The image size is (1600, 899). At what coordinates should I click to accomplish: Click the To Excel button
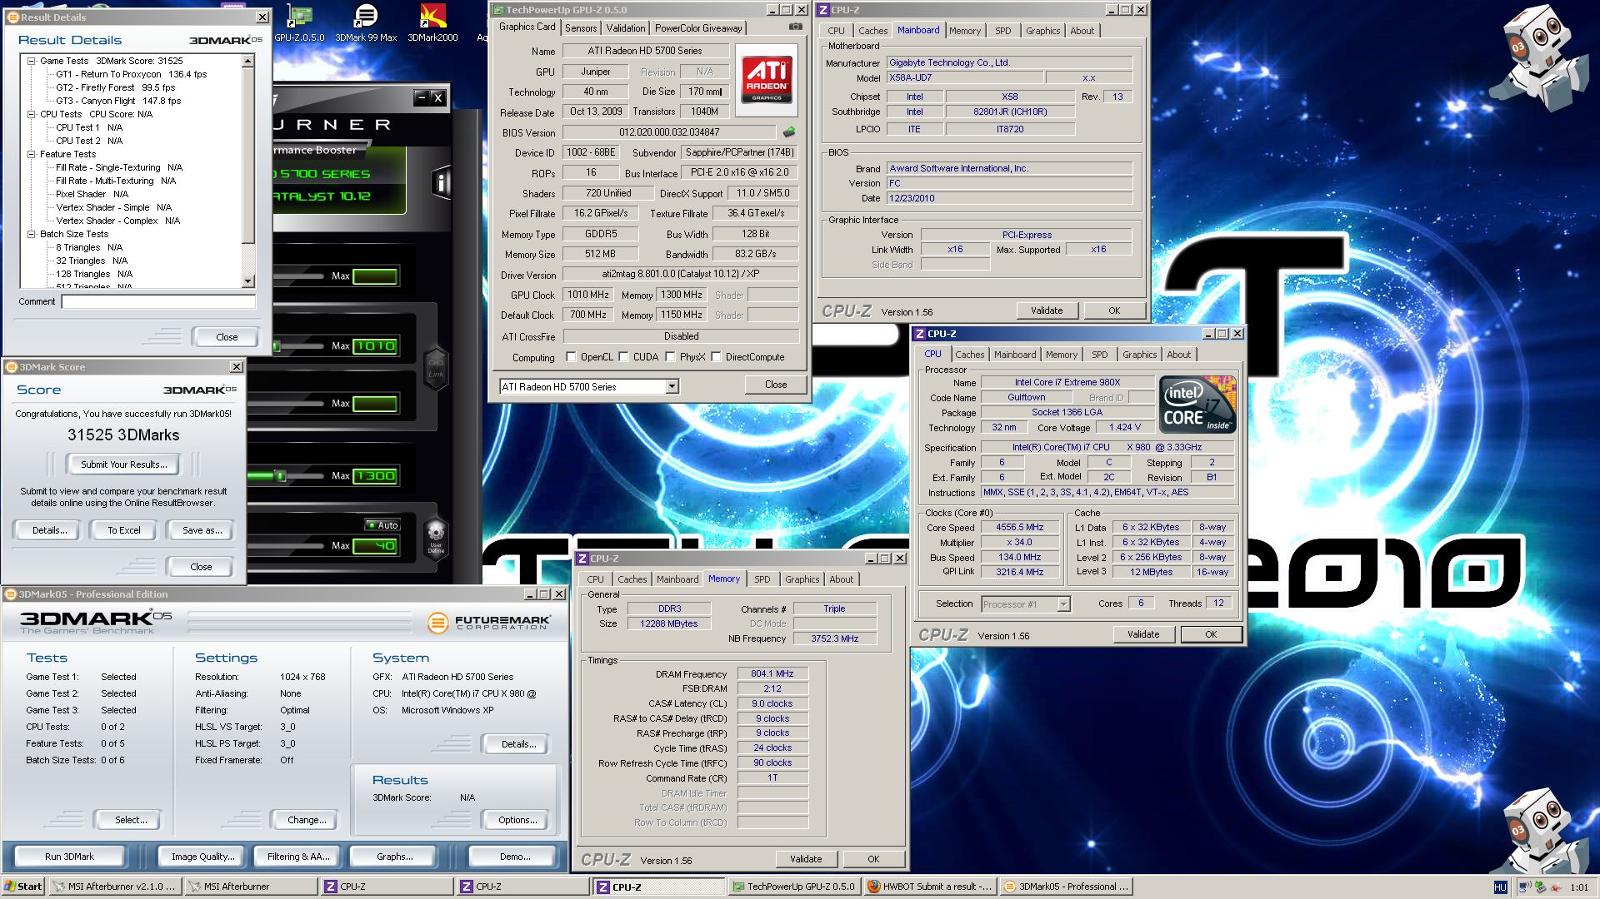pos(124,531)
